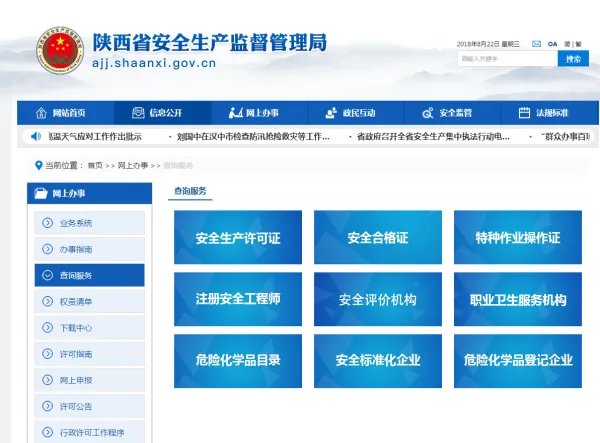Image resolution: width=600 pixels, height=443 pixels.
Task: Click the people icon beside 政民互动
Action: point(331,113)
